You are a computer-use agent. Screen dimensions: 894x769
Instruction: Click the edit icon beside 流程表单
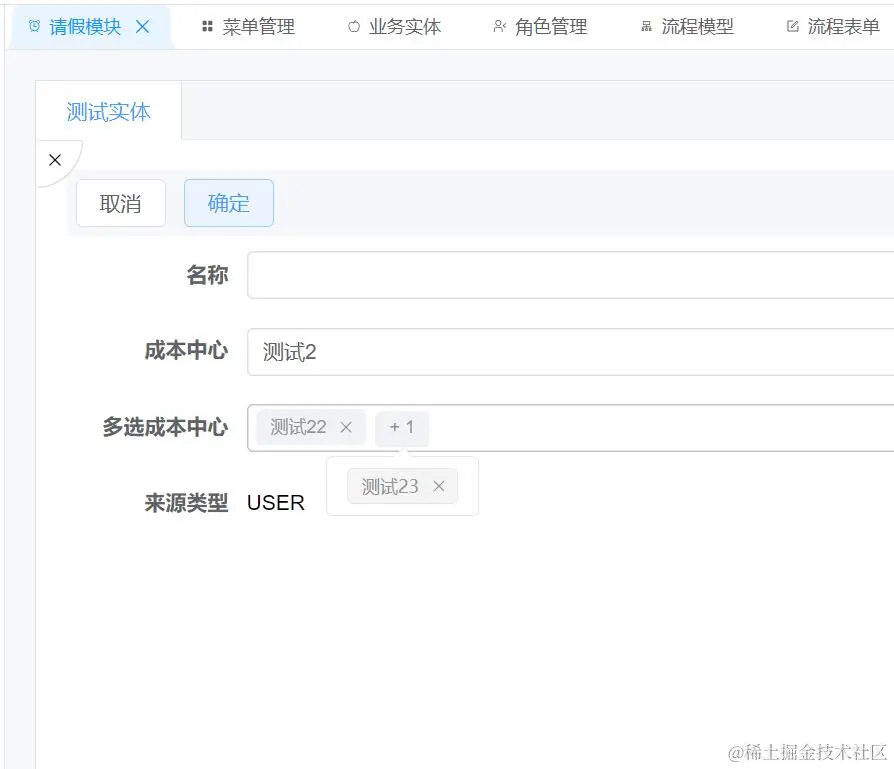pyautogui.click(x=791, y=27)
